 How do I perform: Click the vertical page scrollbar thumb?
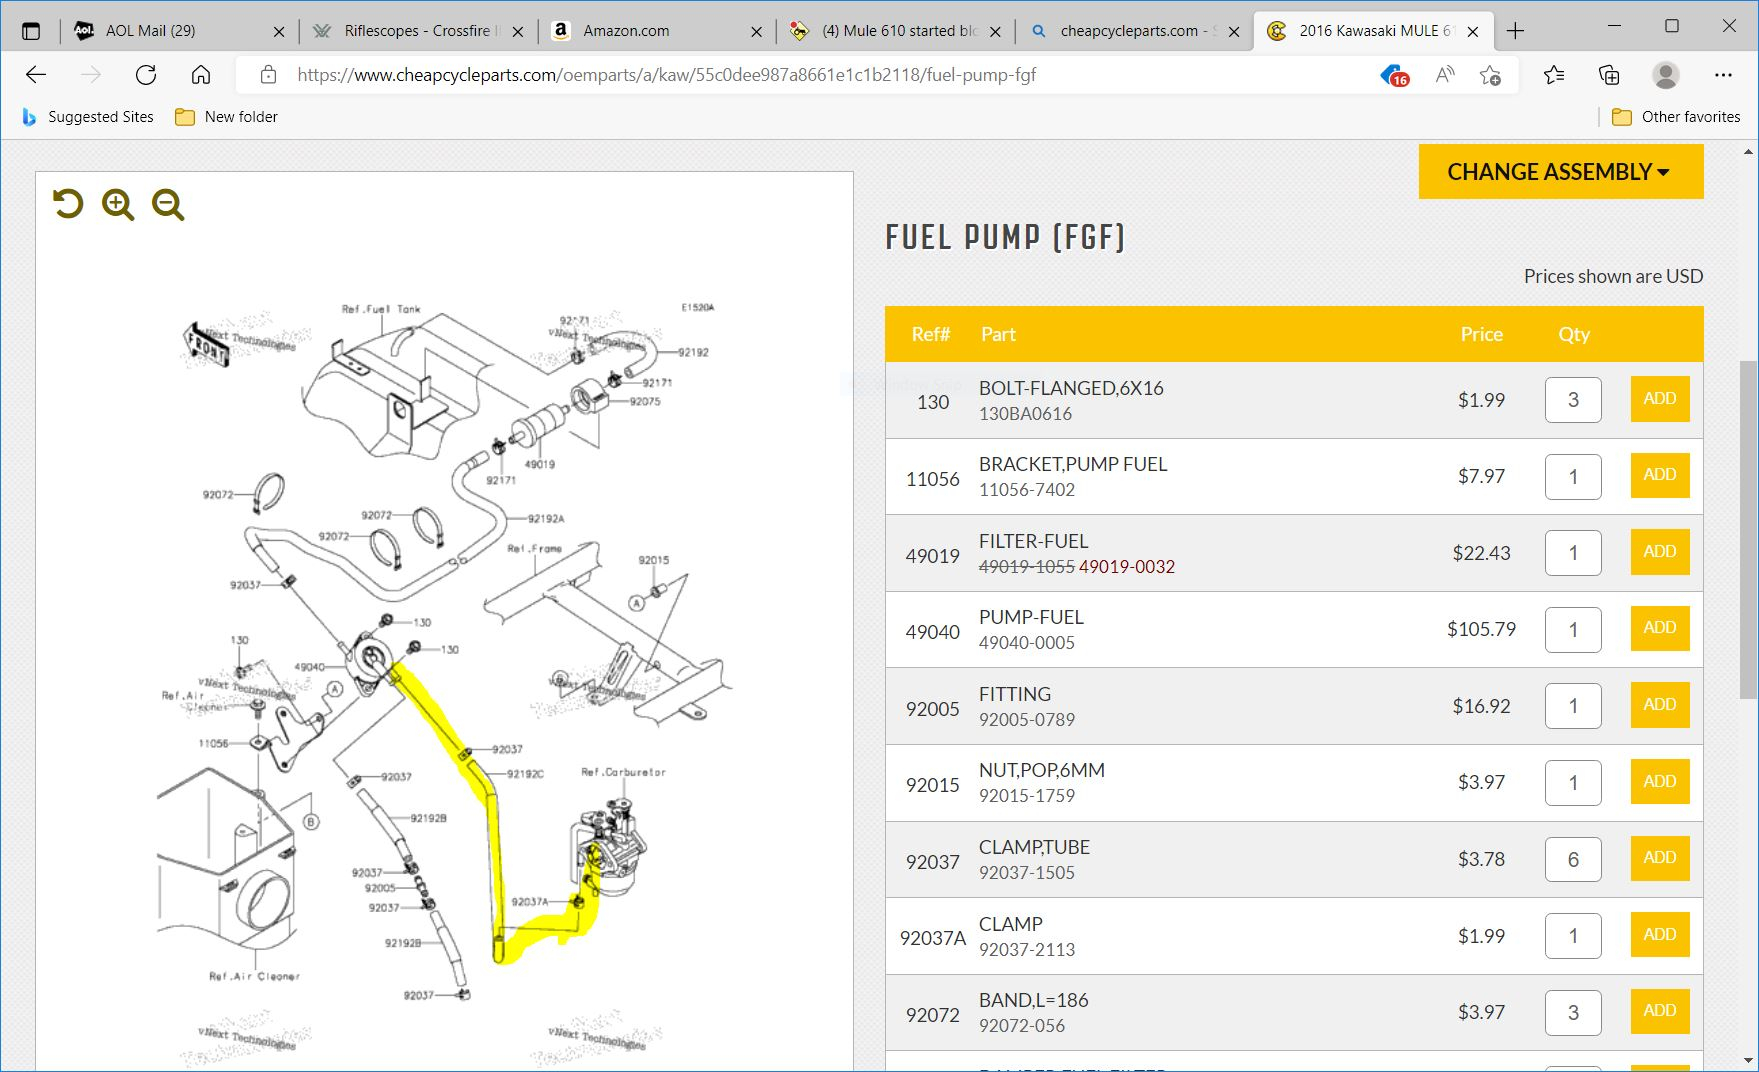point(1748,530)
